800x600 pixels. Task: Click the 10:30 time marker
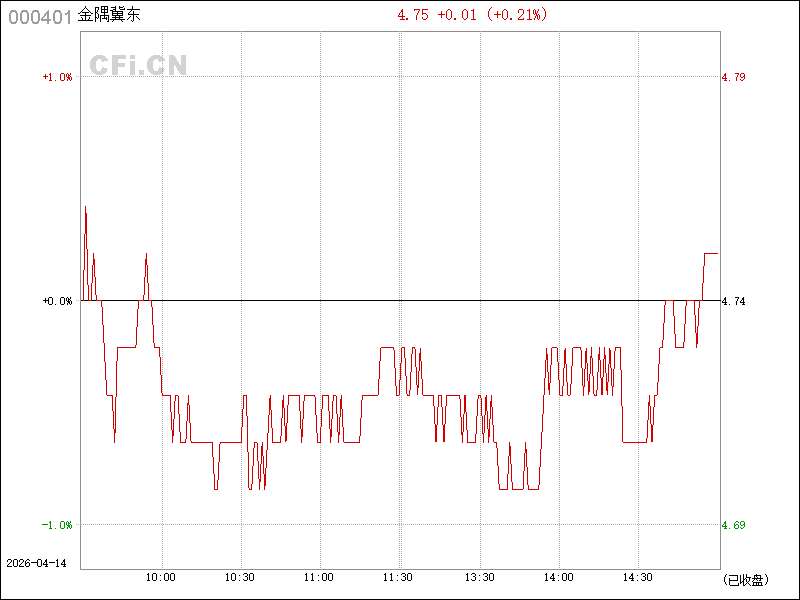pyautogui.click(x=240, y=578)
